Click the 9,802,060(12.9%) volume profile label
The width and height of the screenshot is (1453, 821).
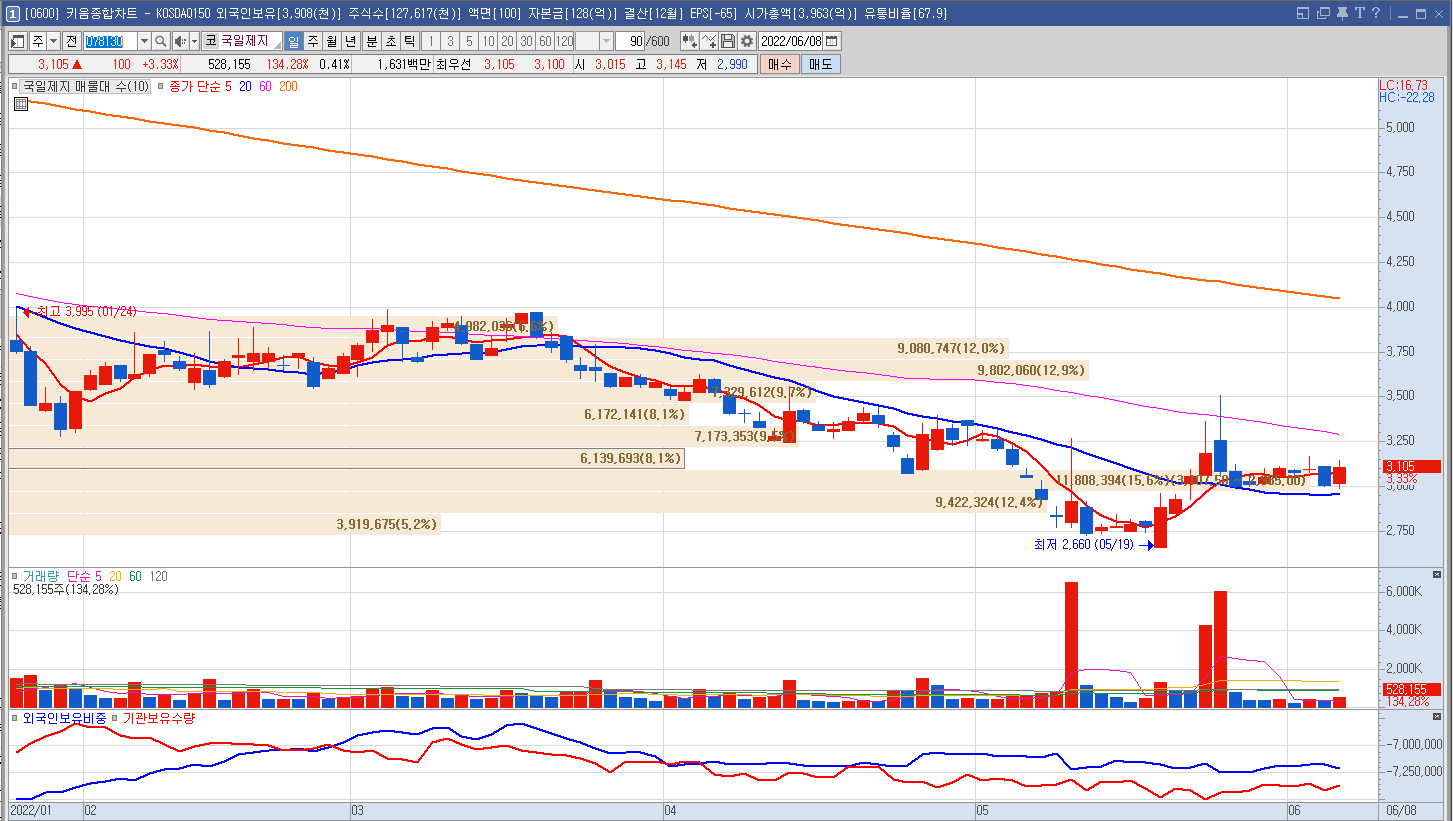coord(1031,370)
